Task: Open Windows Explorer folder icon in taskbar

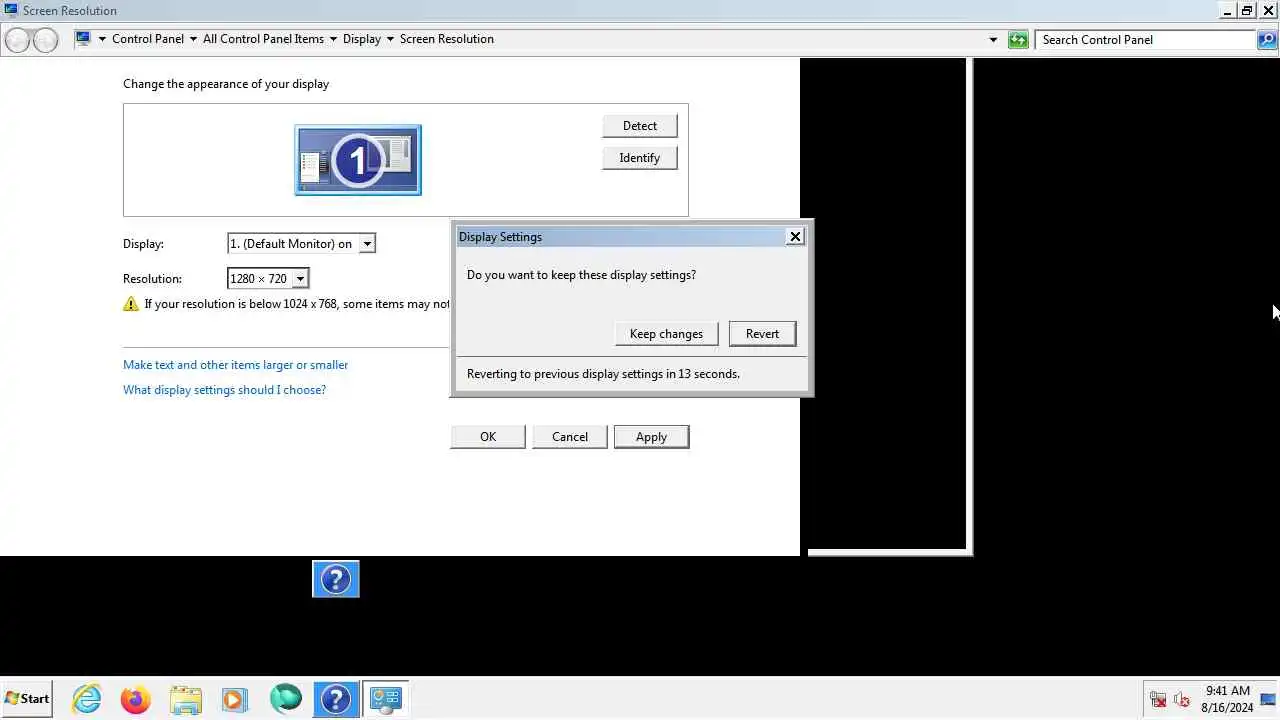Action: pos(186,699)
